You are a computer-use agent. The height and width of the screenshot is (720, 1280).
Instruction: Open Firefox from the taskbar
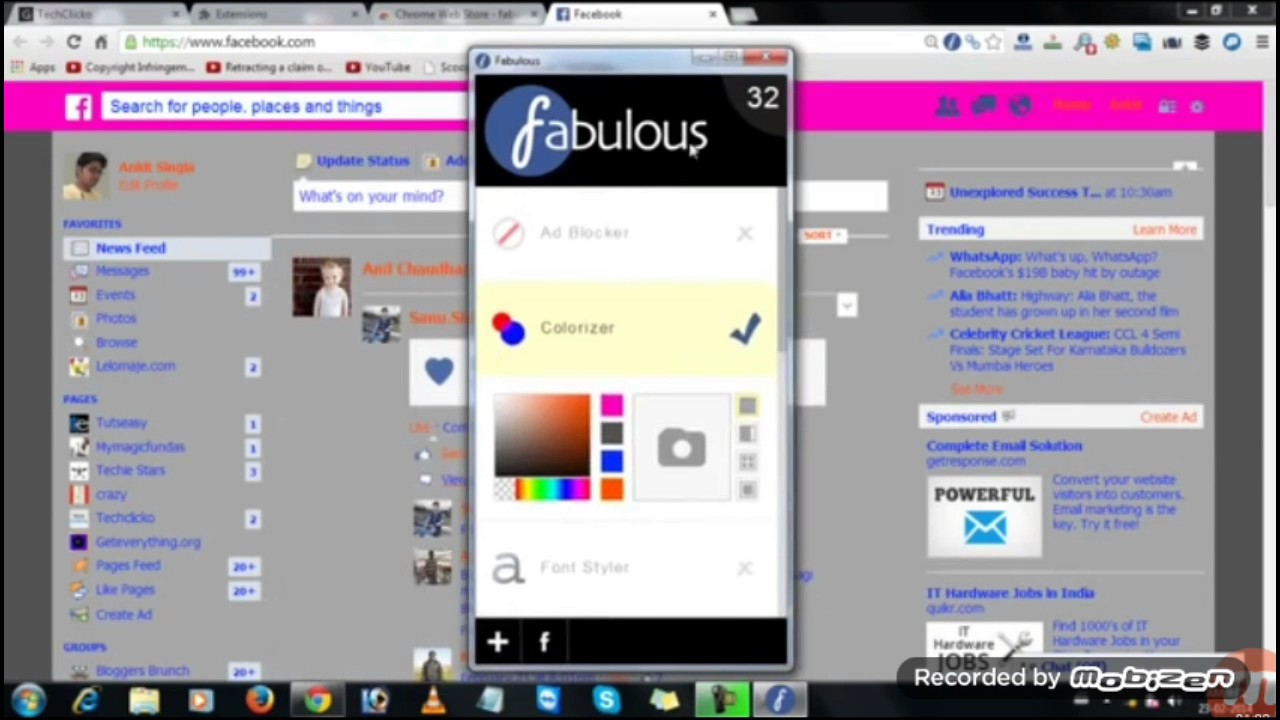(260, 700)
